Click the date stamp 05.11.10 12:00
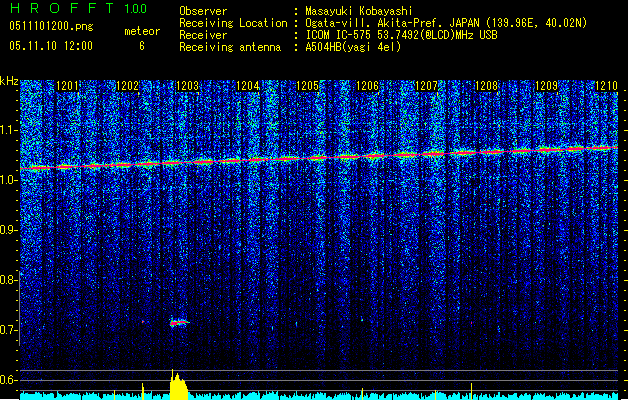 click(51, 46)
